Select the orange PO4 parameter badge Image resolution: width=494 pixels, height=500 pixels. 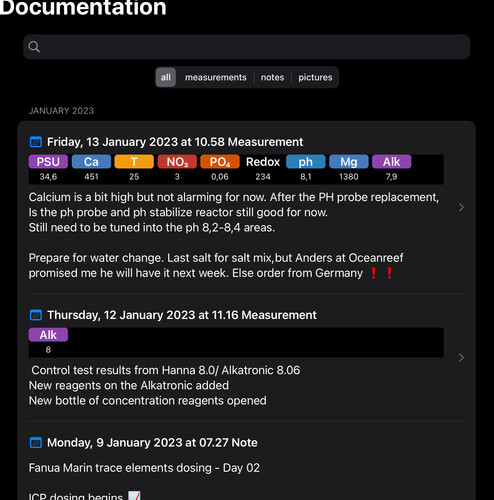coord(220,162)
